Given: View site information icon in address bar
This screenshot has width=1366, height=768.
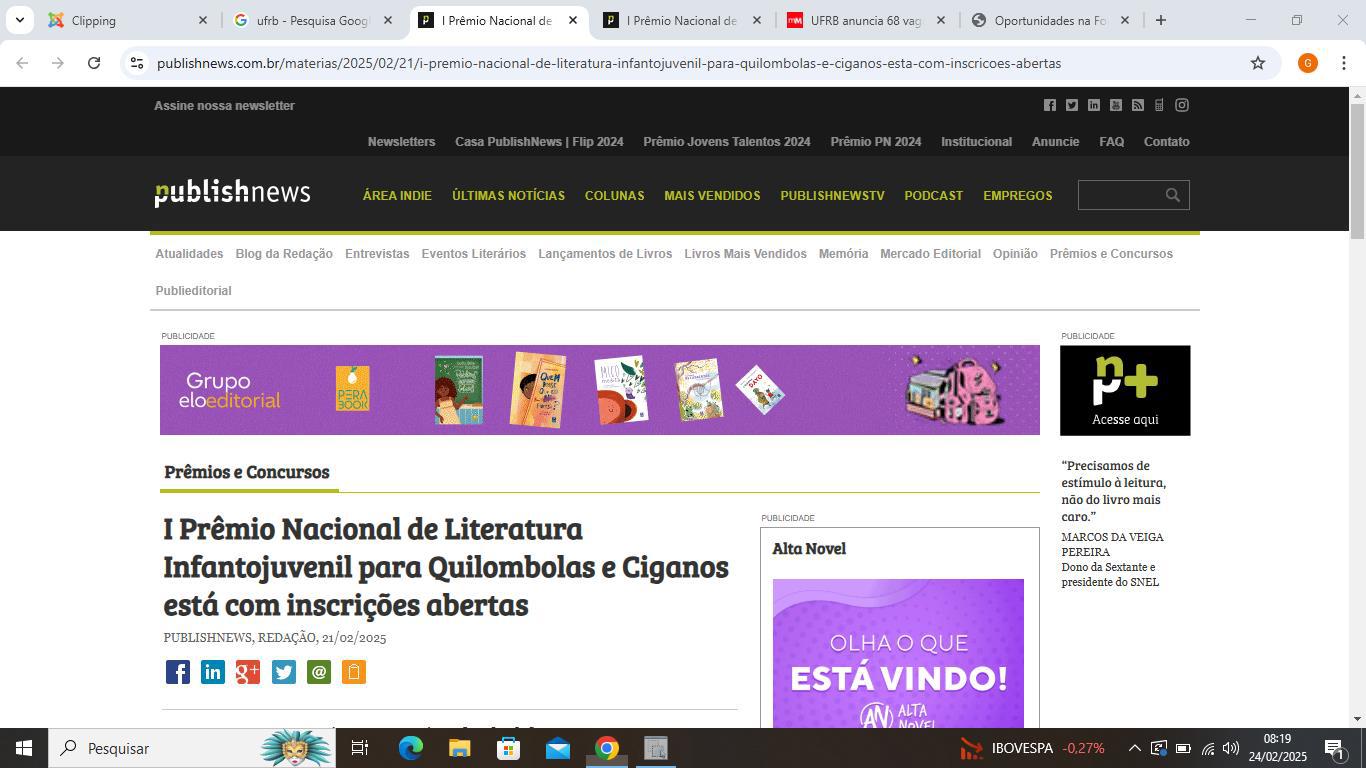Looking at the screenshot, I should (x=137, y=63).
